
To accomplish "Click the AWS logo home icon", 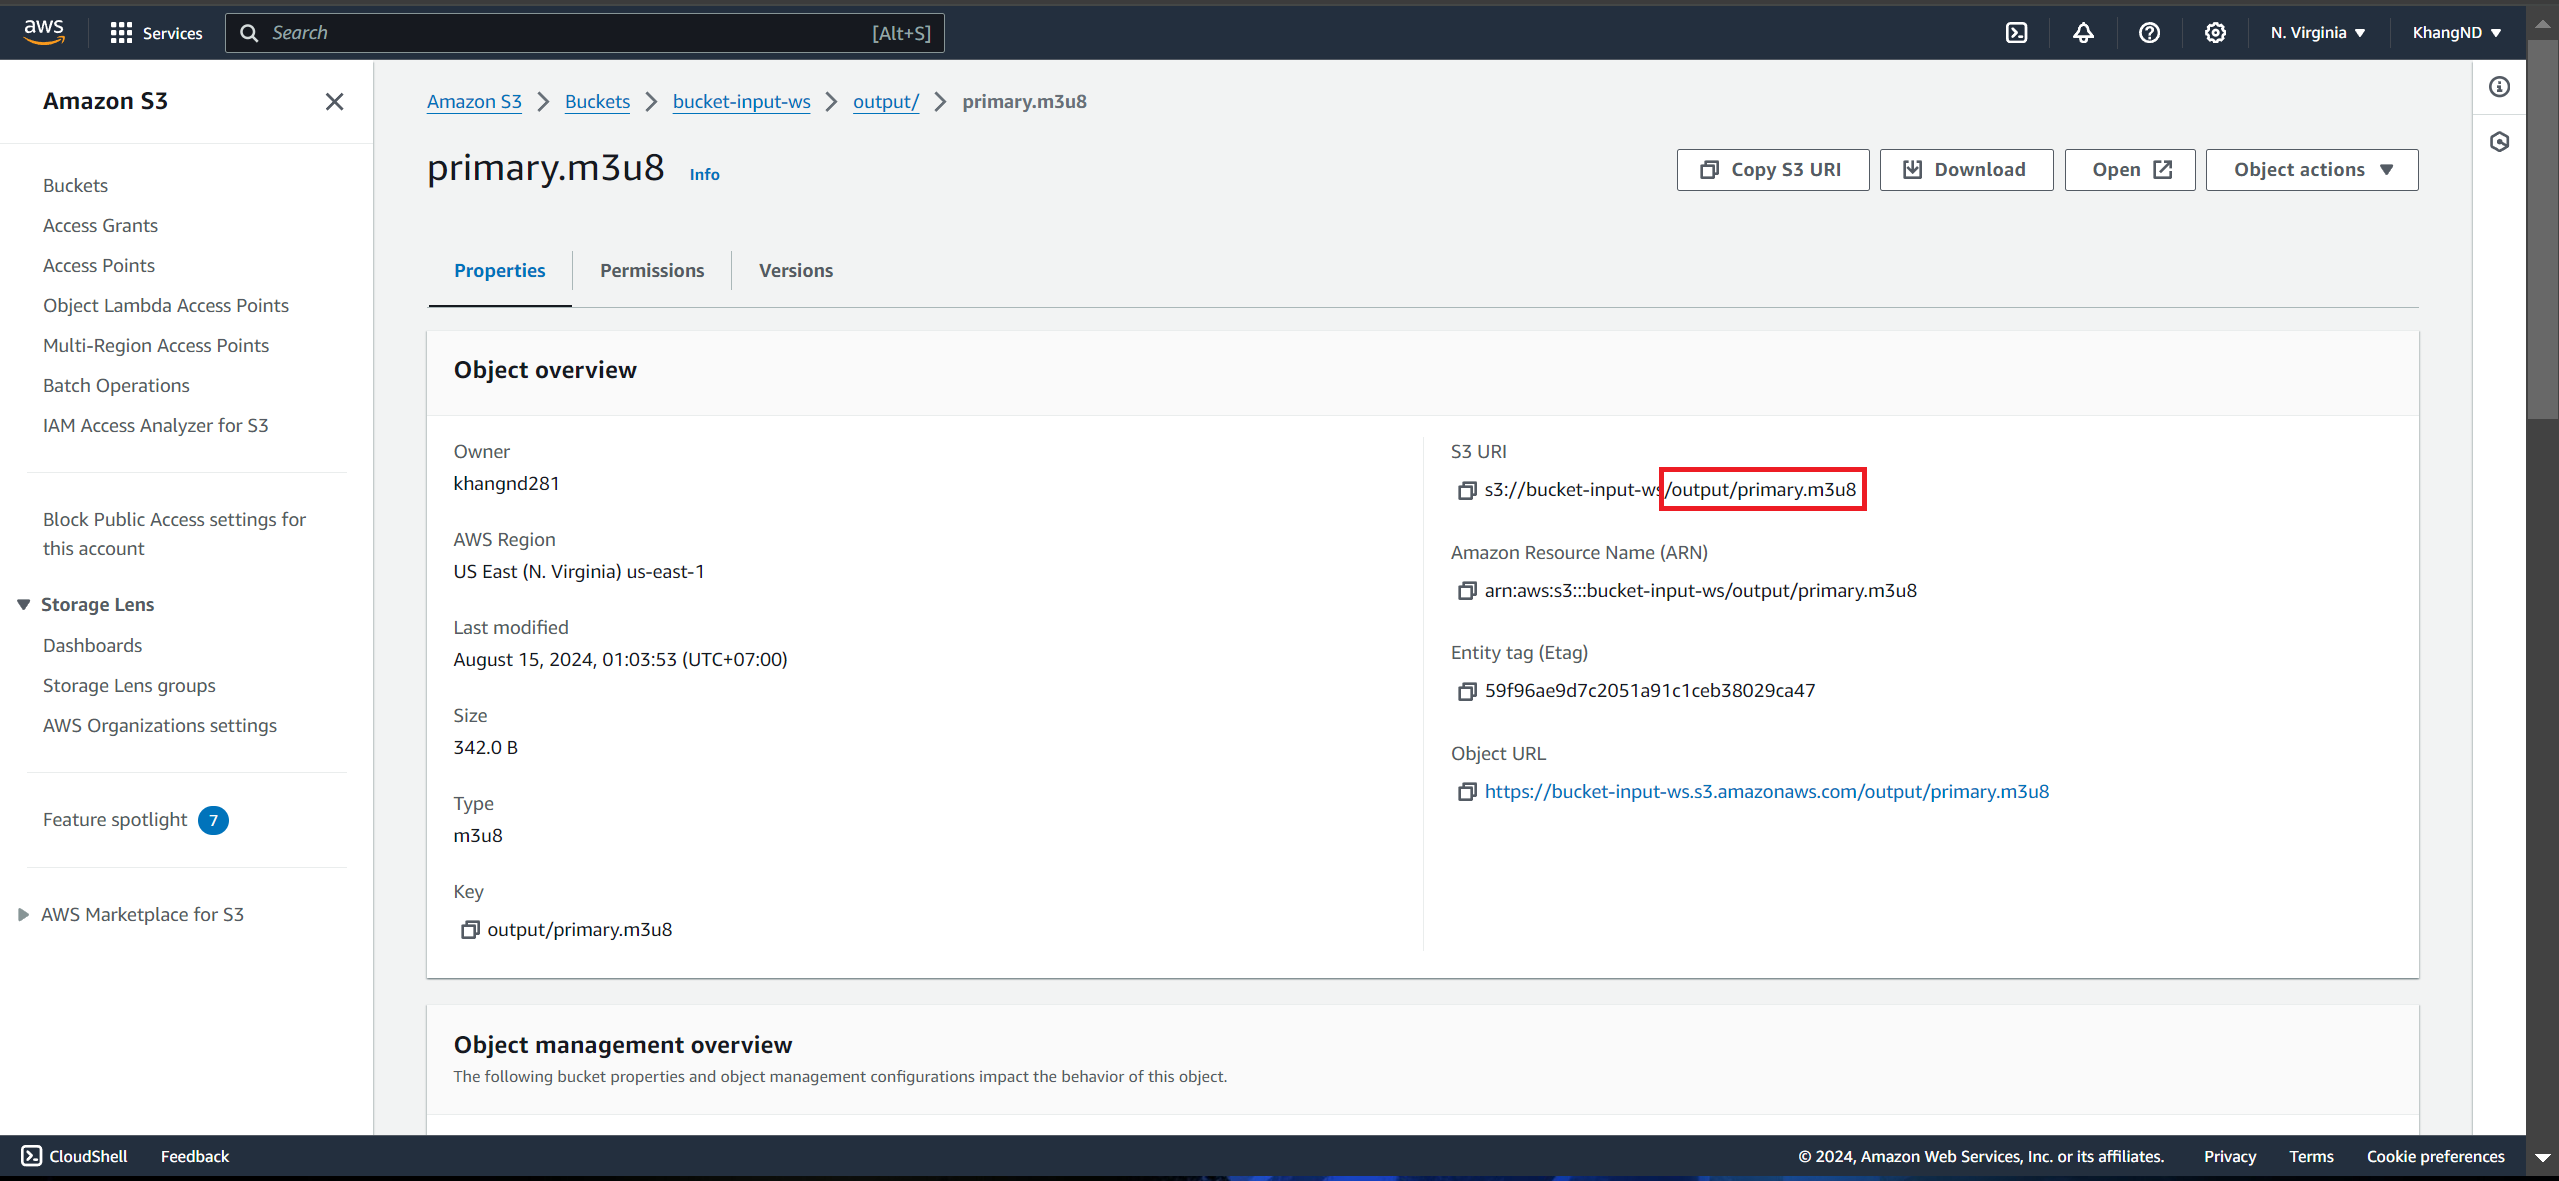I will (x=44, y=32).
